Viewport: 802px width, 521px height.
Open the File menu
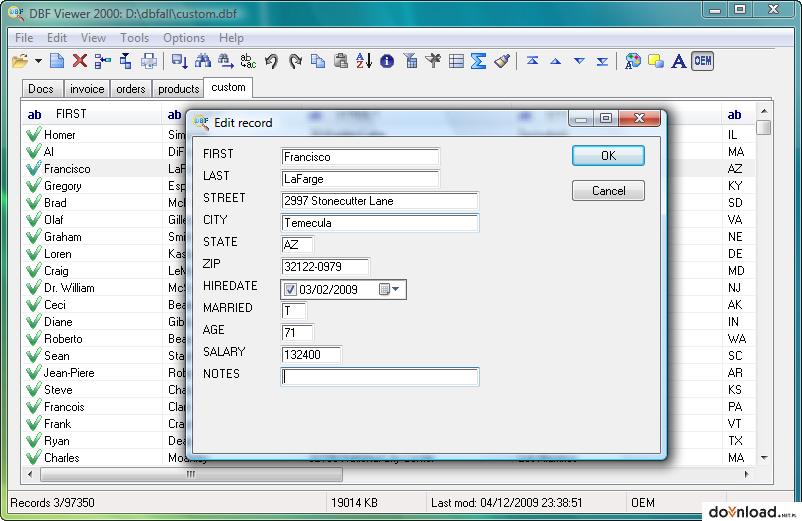(24, 38)
